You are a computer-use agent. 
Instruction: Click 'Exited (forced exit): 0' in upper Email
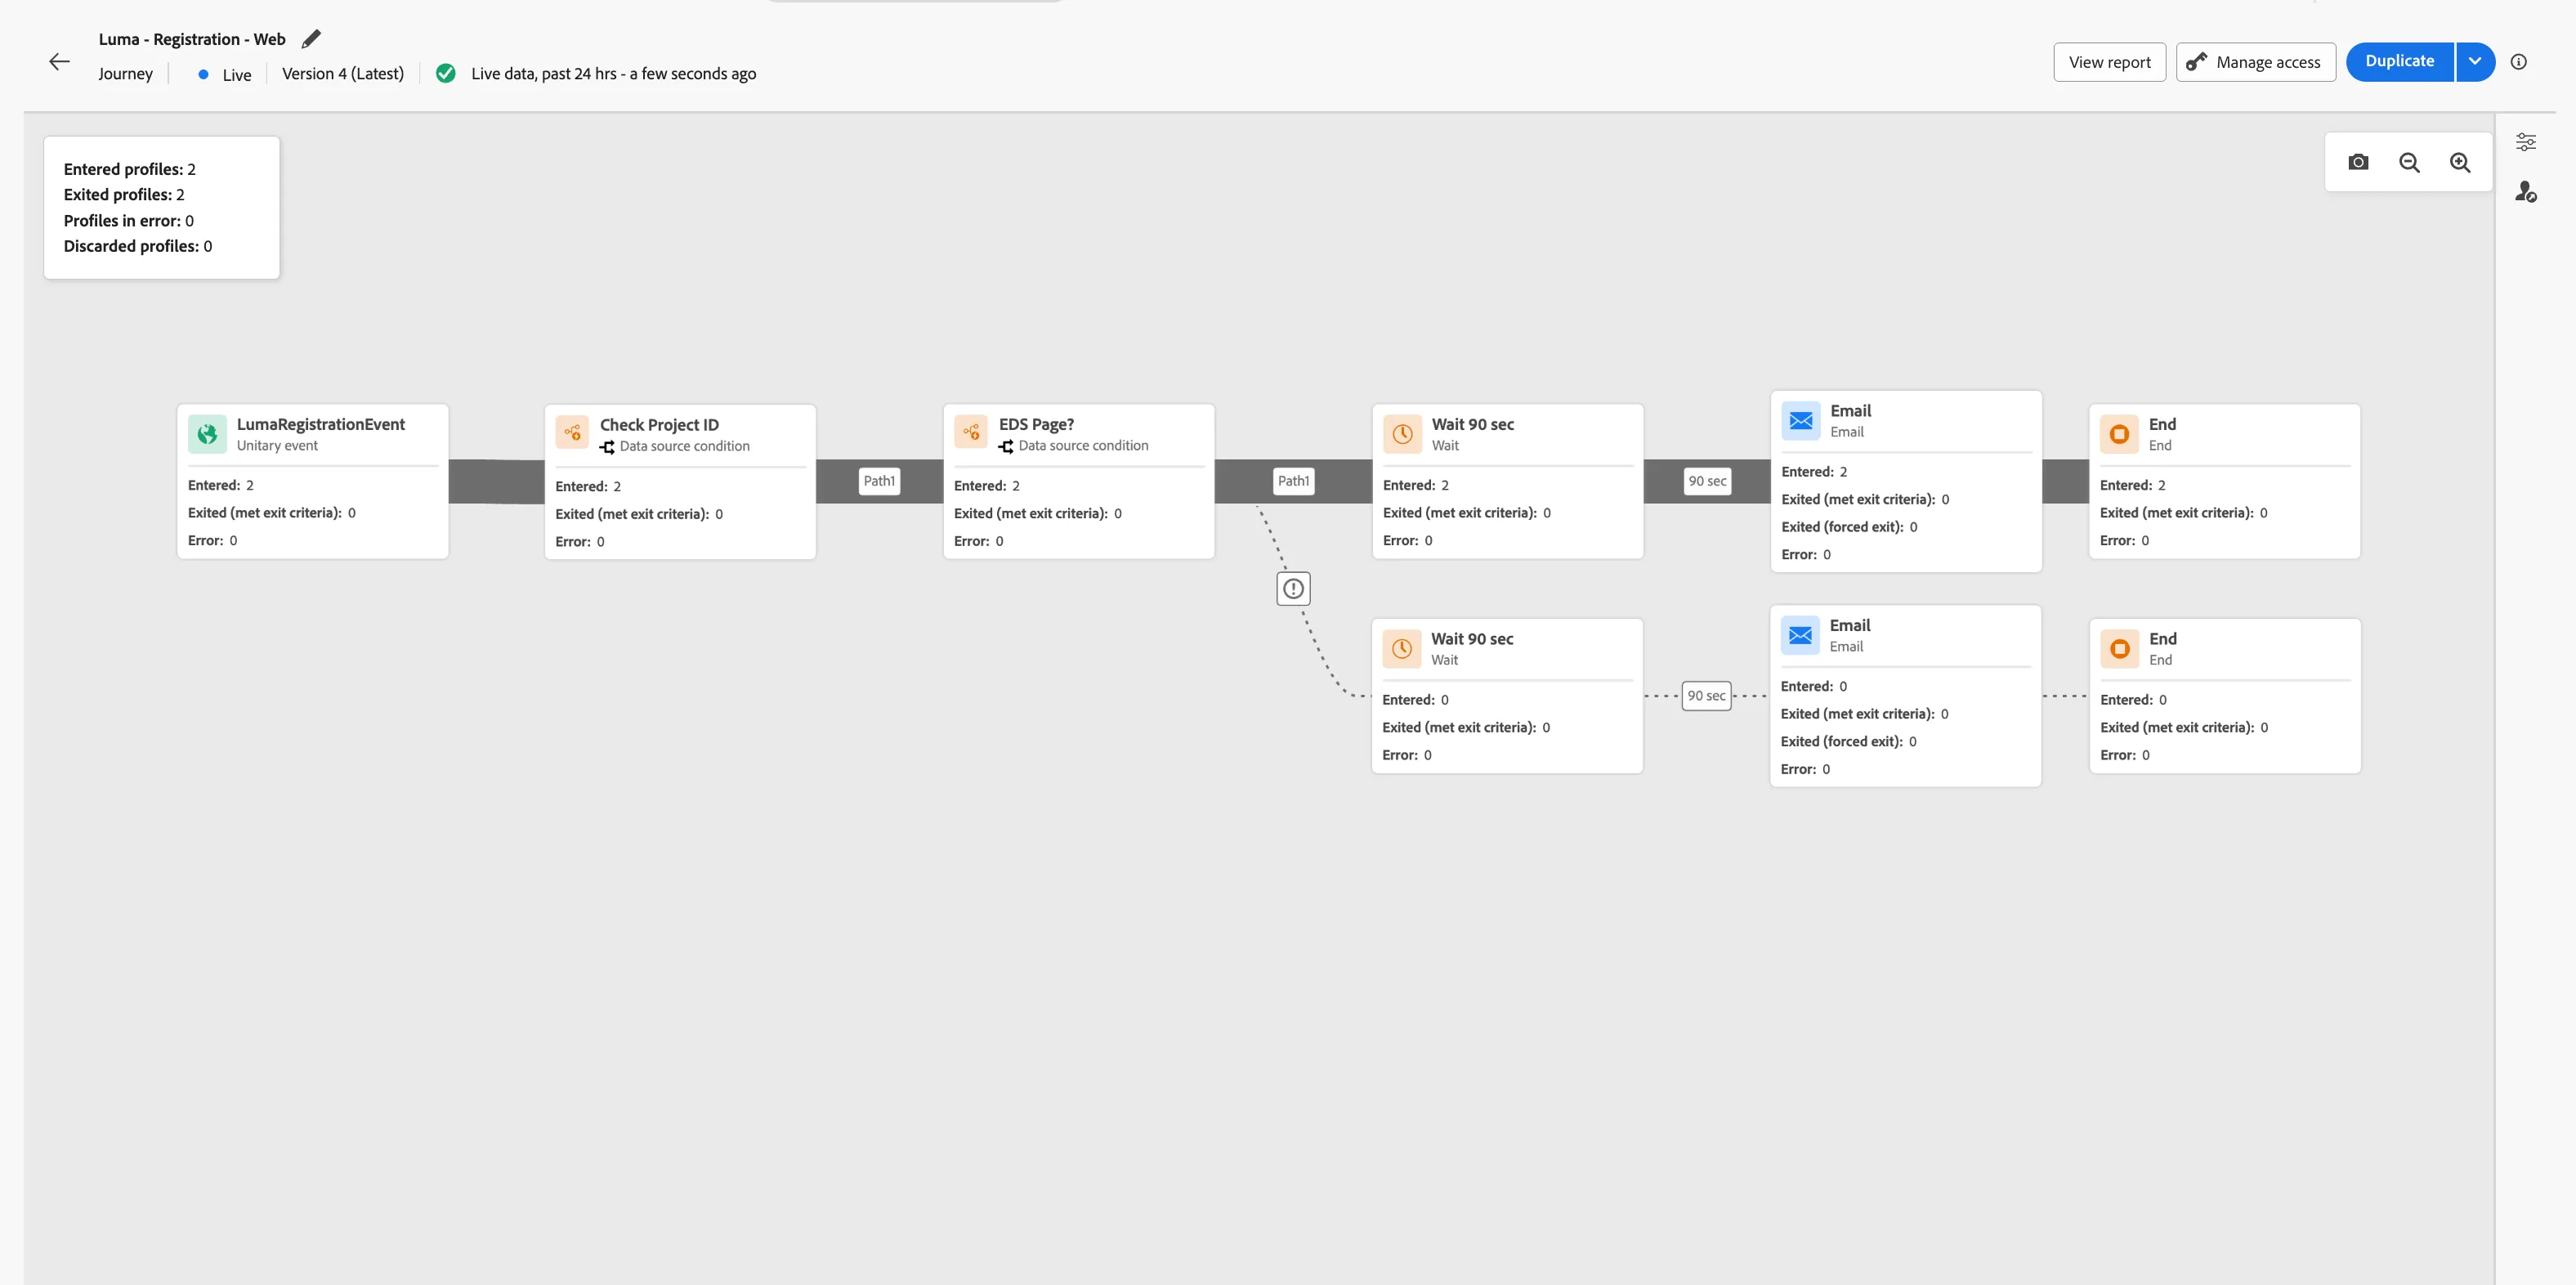(1849, 527)
